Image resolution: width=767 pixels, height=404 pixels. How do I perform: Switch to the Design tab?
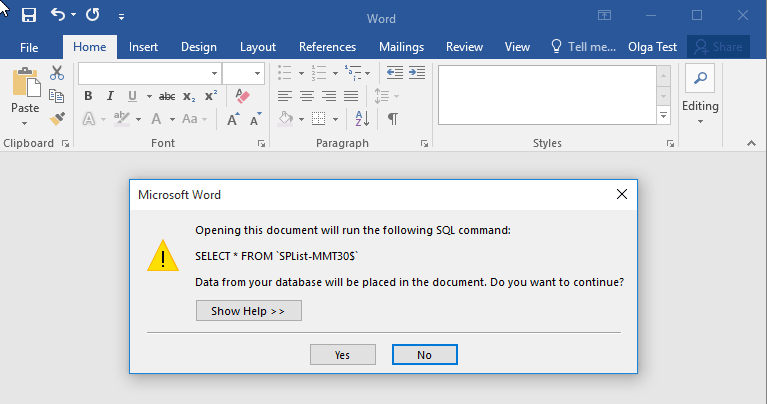pos(199,47)
